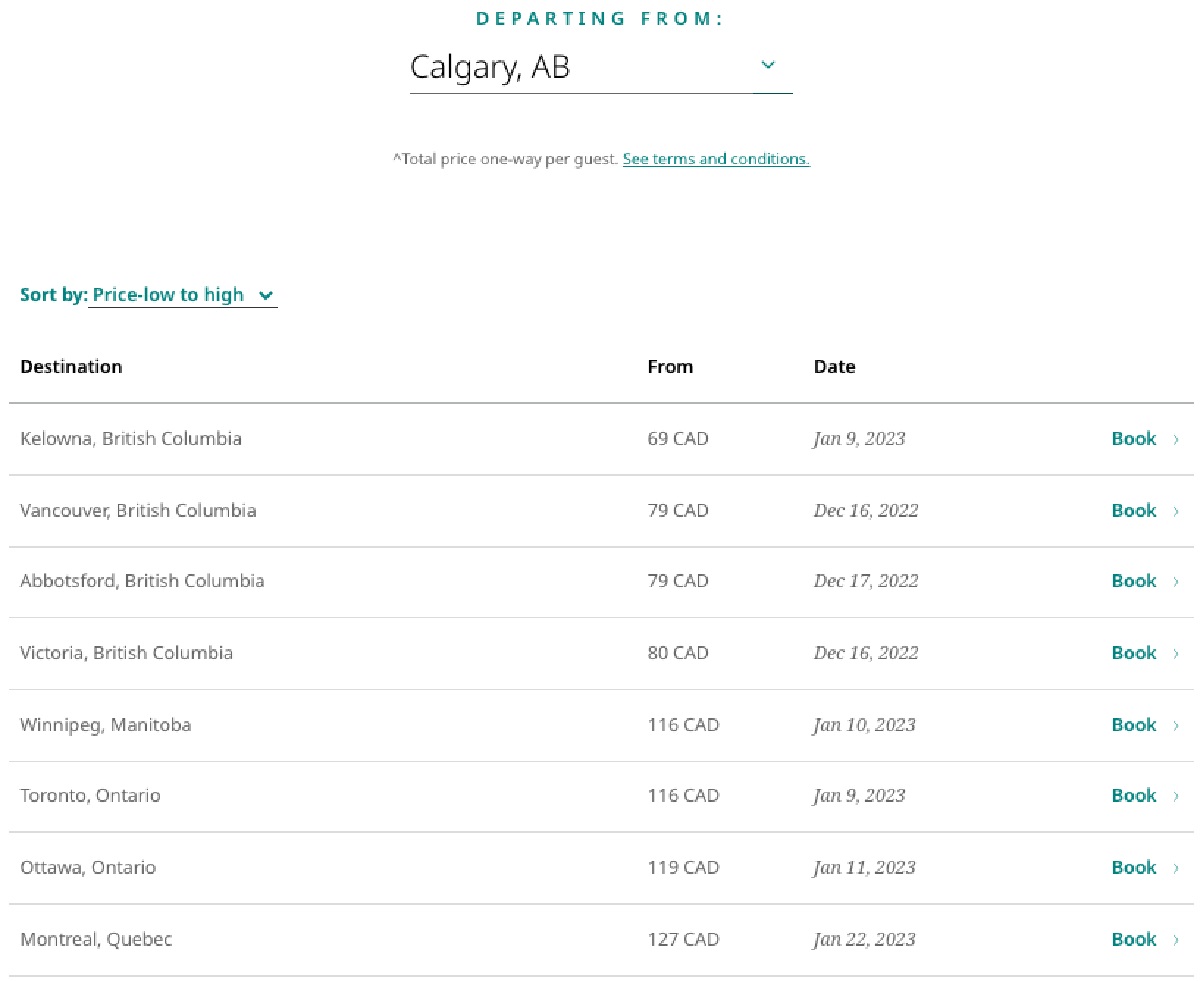Click the From column header
1200x981 pixels.
point(670,367)
